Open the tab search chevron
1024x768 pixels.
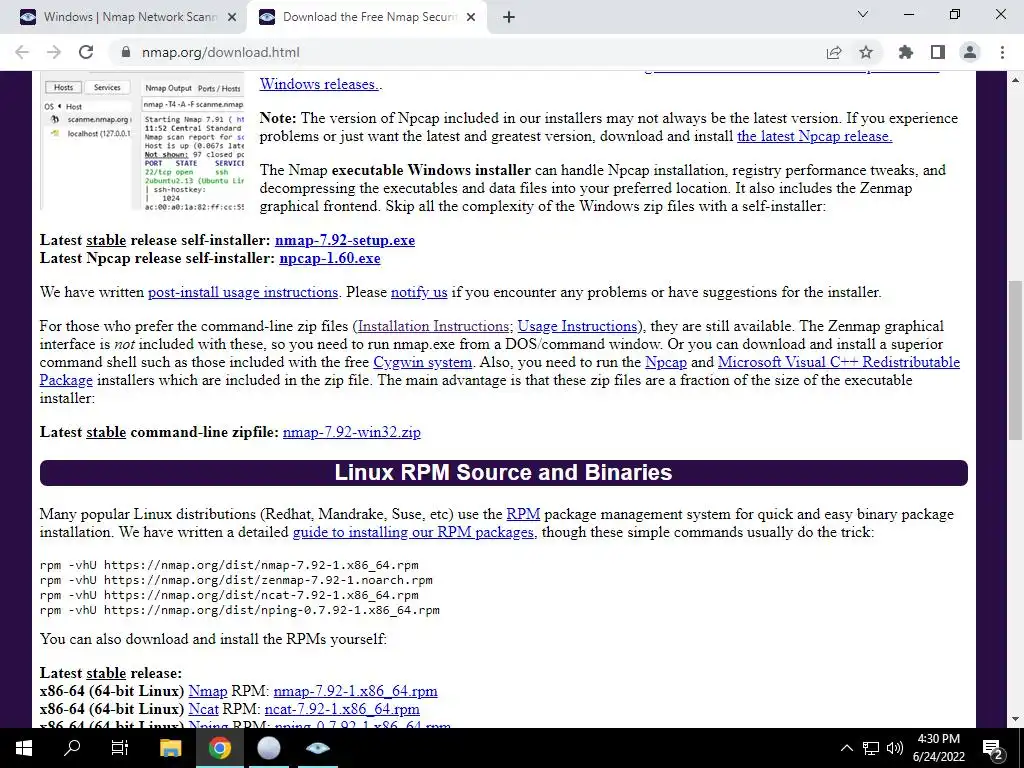click(x=863, y=14)
